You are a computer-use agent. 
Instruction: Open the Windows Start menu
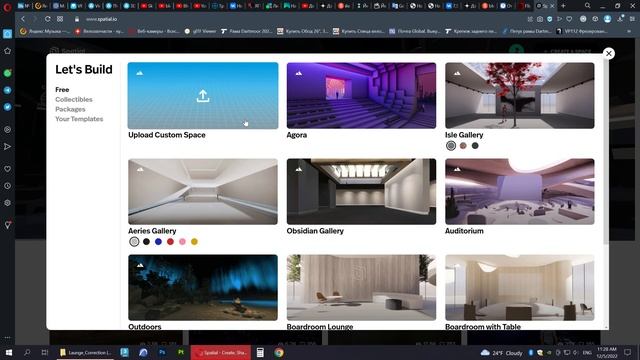(8, 352)
